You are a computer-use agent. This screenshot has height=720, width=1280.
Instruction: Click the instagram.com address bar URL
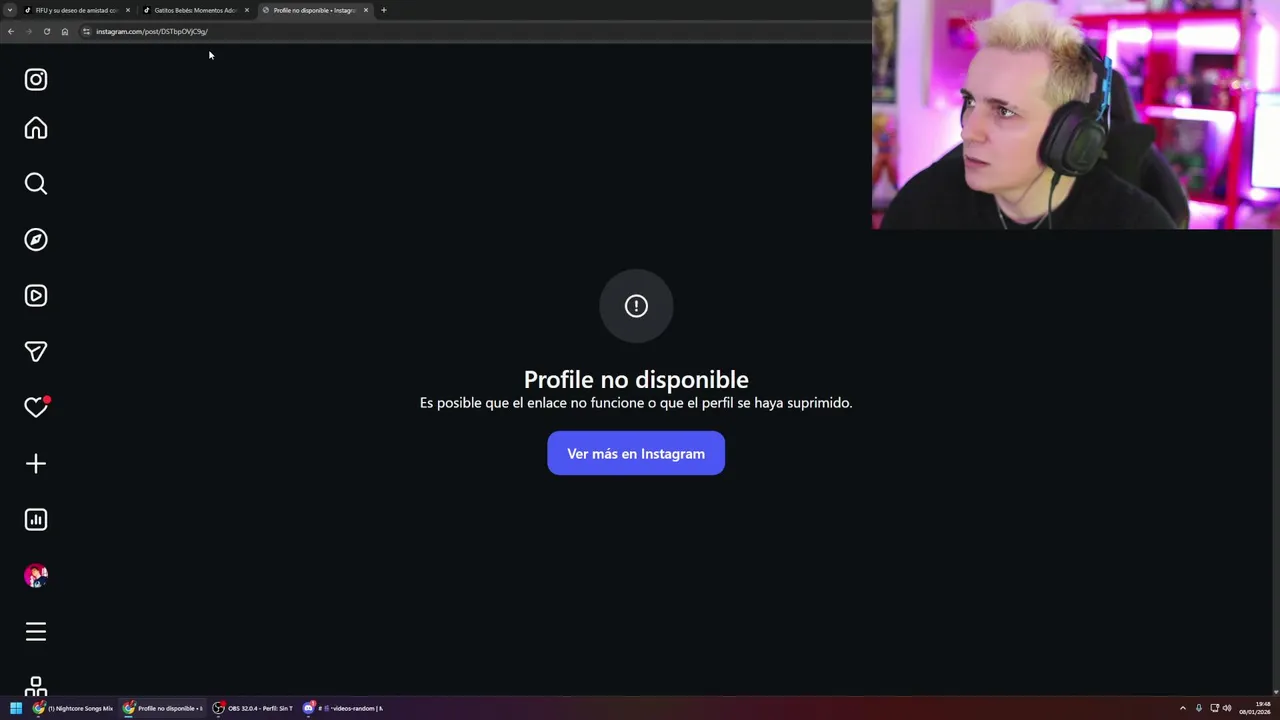tap(152, 31)
